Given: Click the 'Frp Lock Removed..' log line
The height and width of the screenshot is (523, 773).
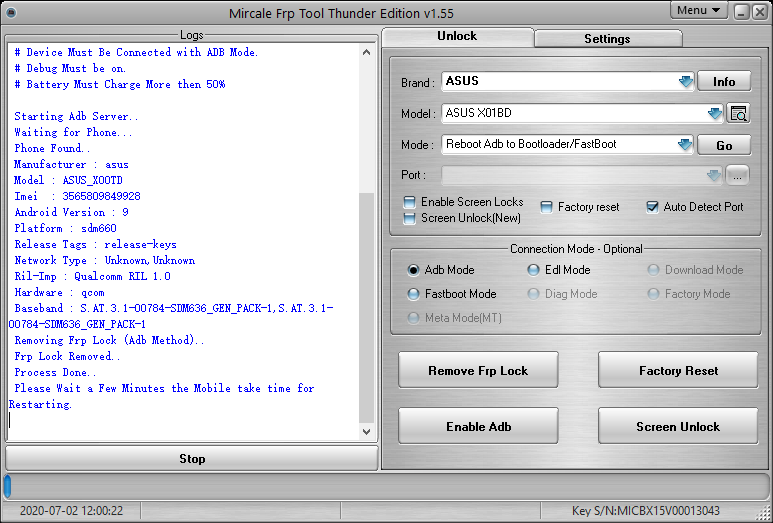Looking at the screenshot, I should 67,356.
